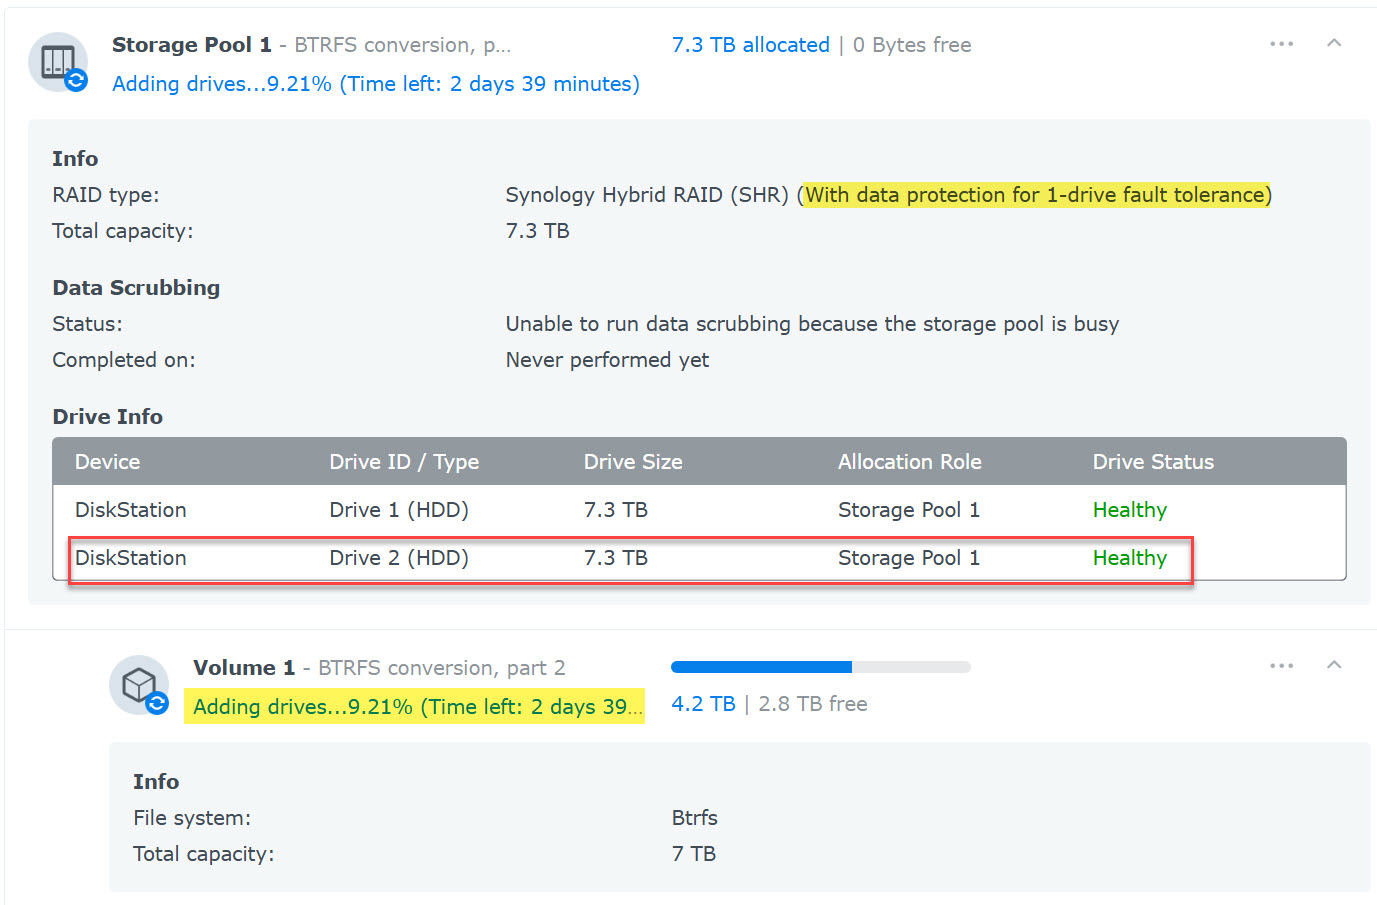Click 'Synology Hybrid RAID (SHR)' RAID type value
The image size is (1377, 905).
coord(647,195)
